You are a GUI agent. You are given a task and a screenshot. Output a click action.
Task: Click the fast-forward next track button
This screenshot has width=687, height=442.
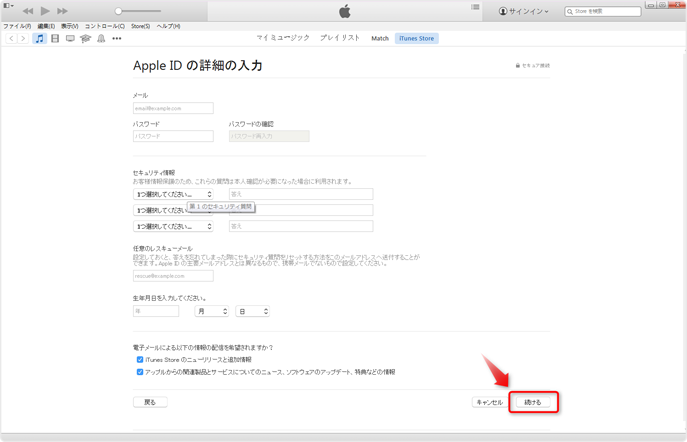(x=63, y=11)
